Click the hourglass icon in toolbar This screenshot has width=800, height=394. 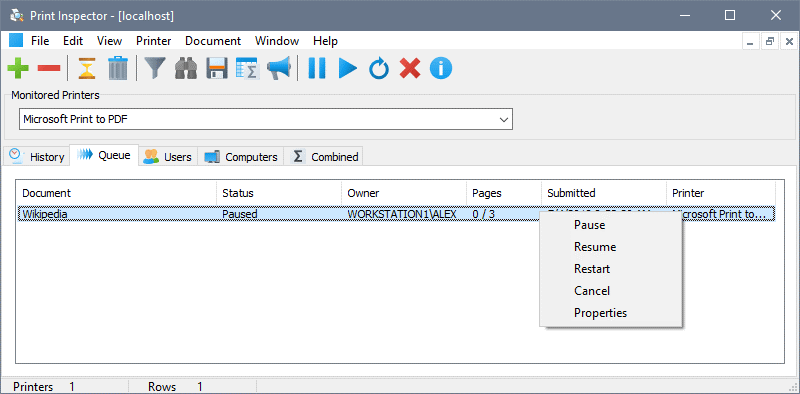pos(87,68)
